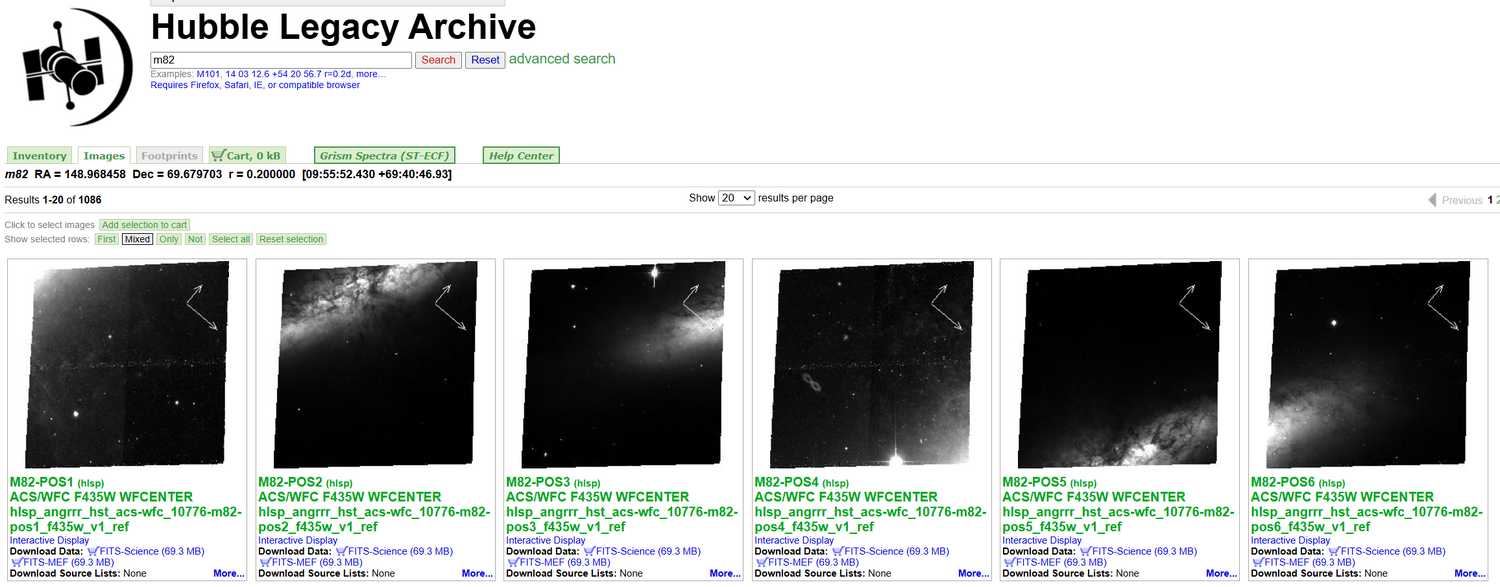Toggle Not selected rows option
The width and height of the screenshot is (1500, 587).
pos(195,239)
